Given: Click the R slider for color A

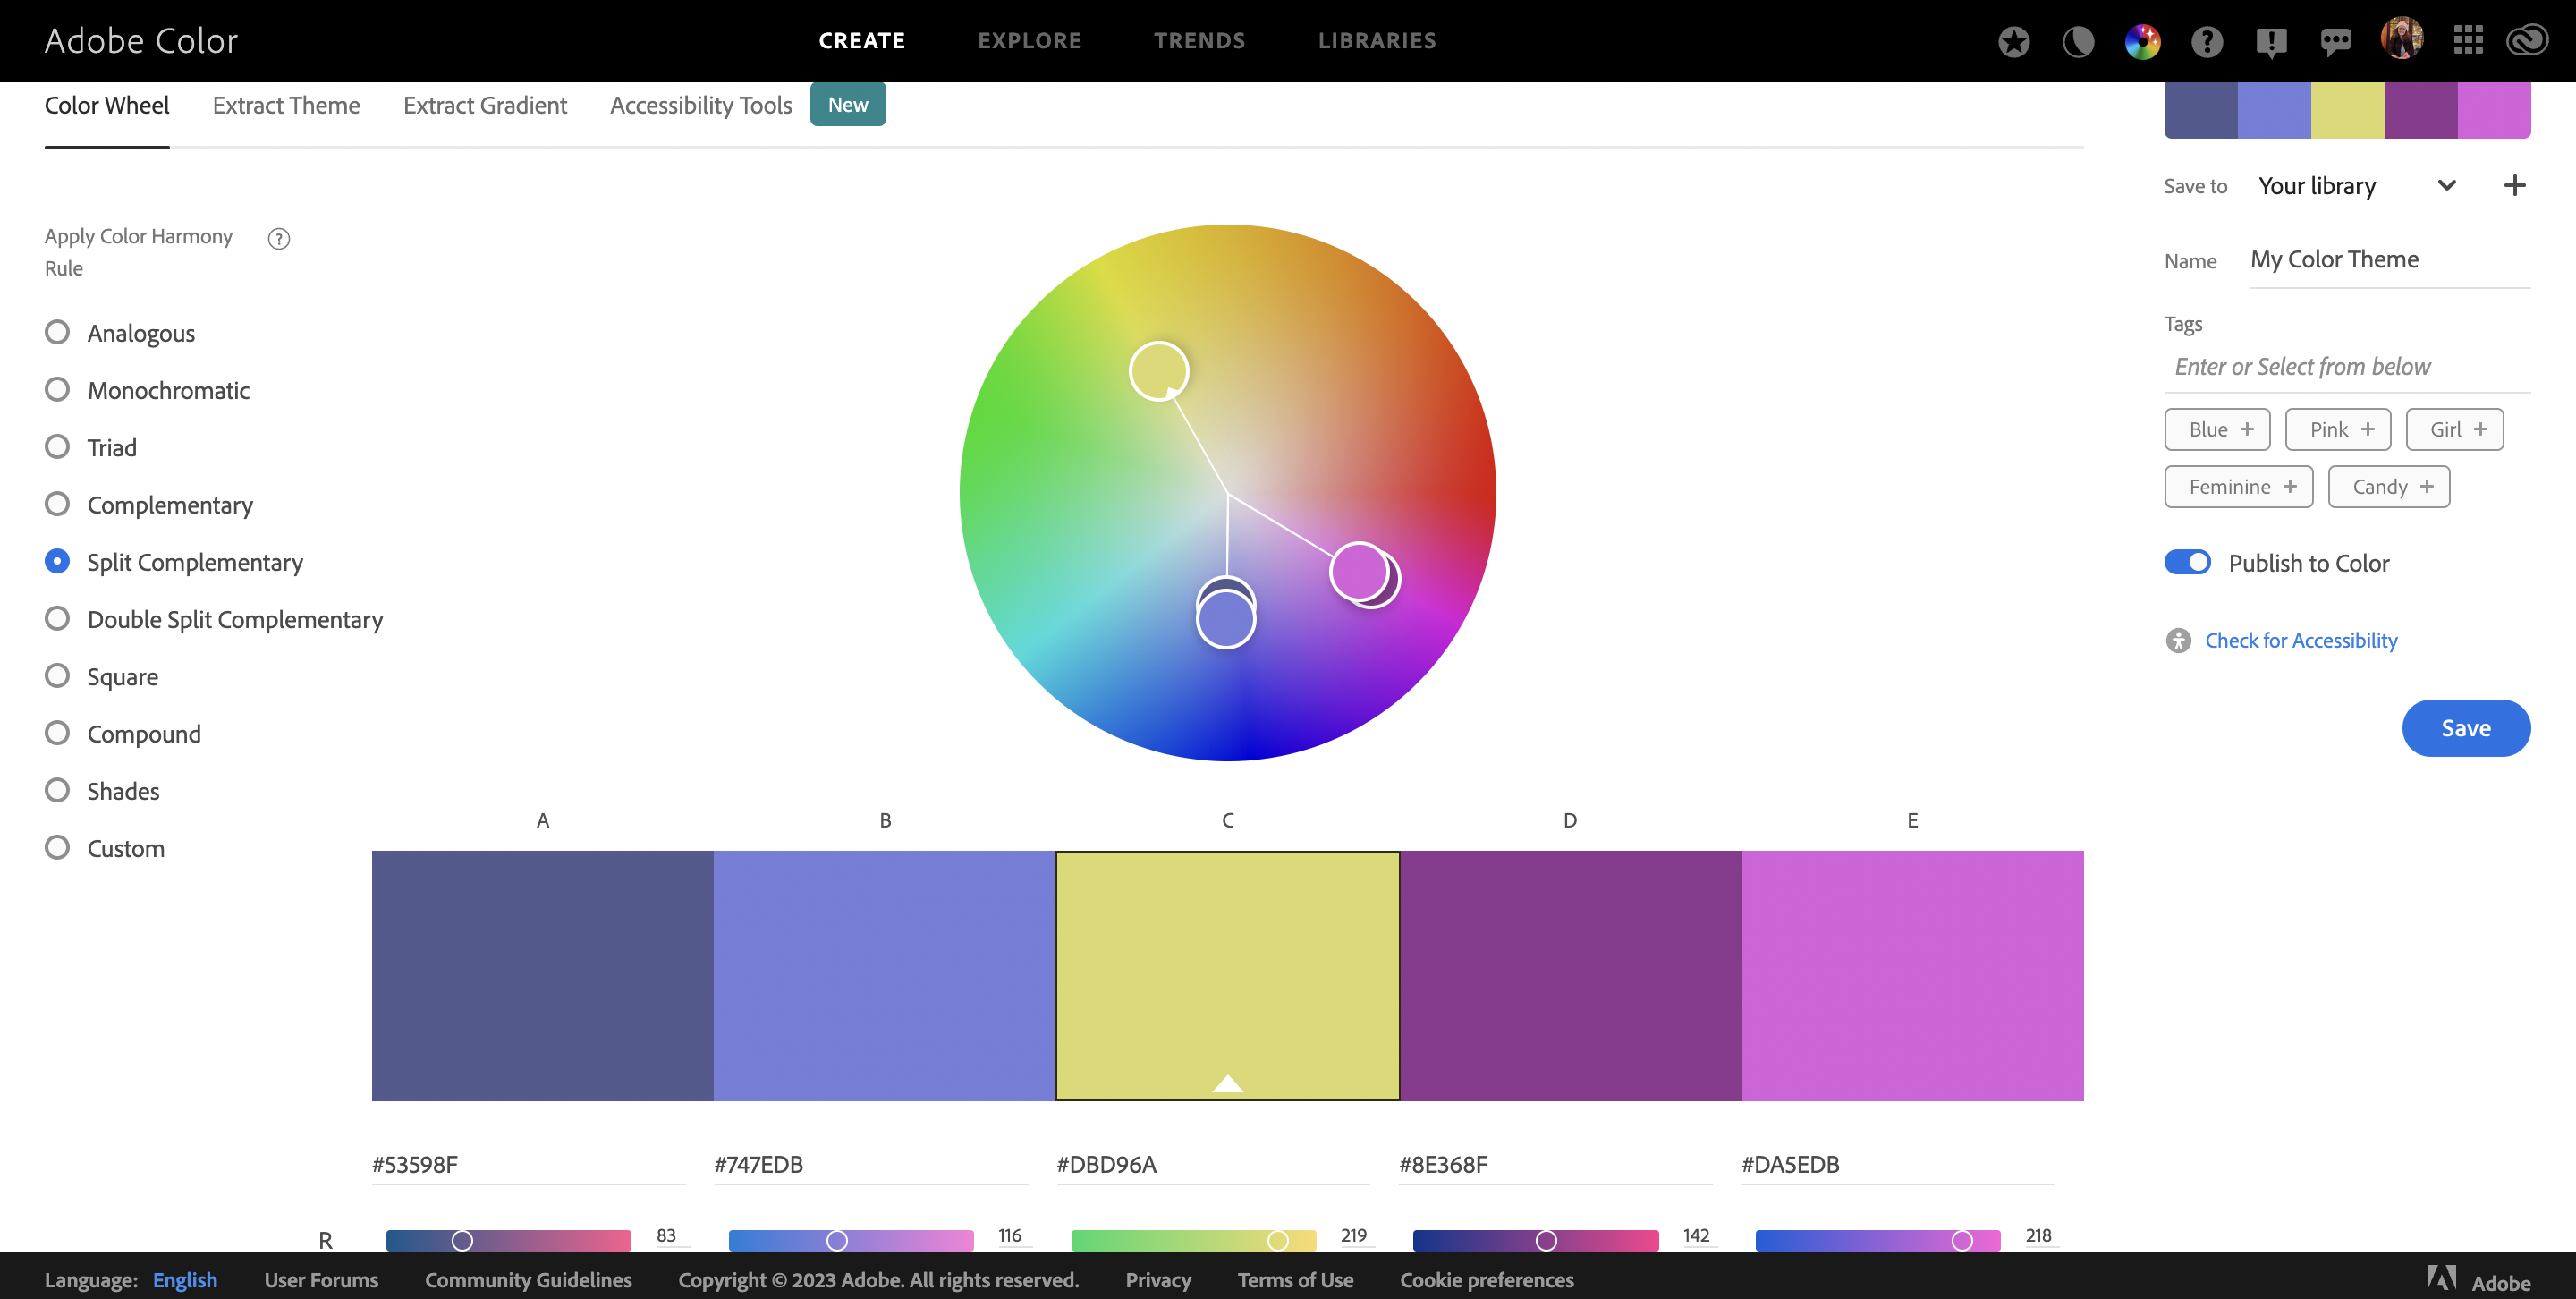Looking at the screenshot, I should pyautogui.click(x=508, y=1240).
